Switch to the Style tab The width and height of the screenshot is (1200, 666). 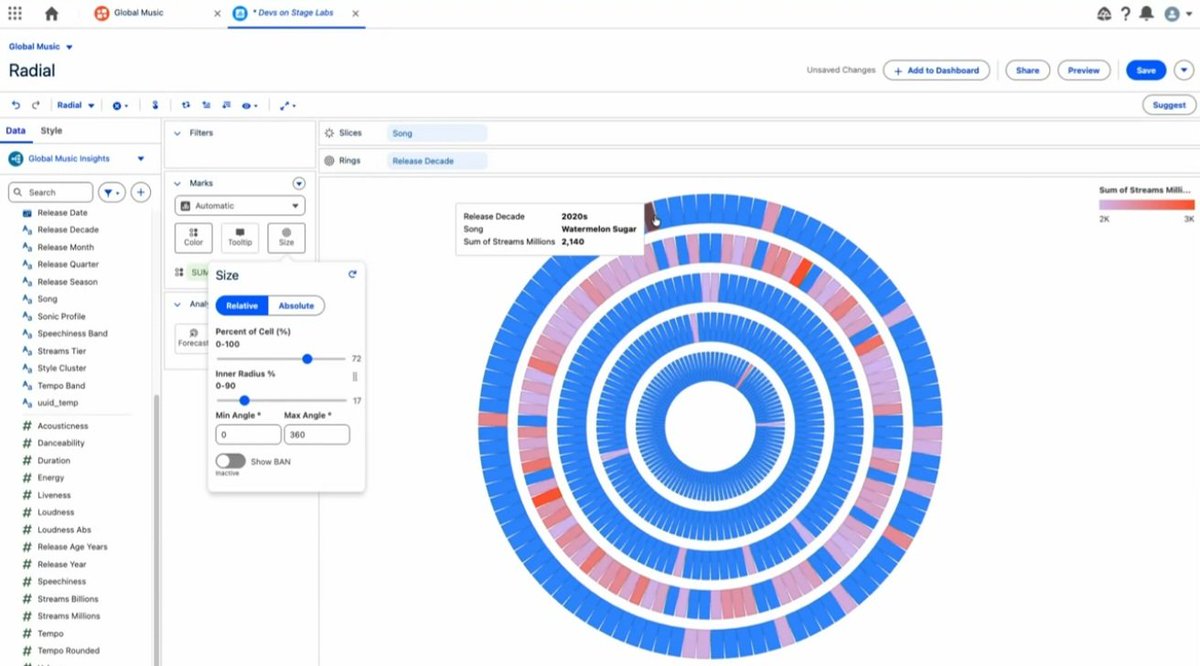click(x=51, y=131)
